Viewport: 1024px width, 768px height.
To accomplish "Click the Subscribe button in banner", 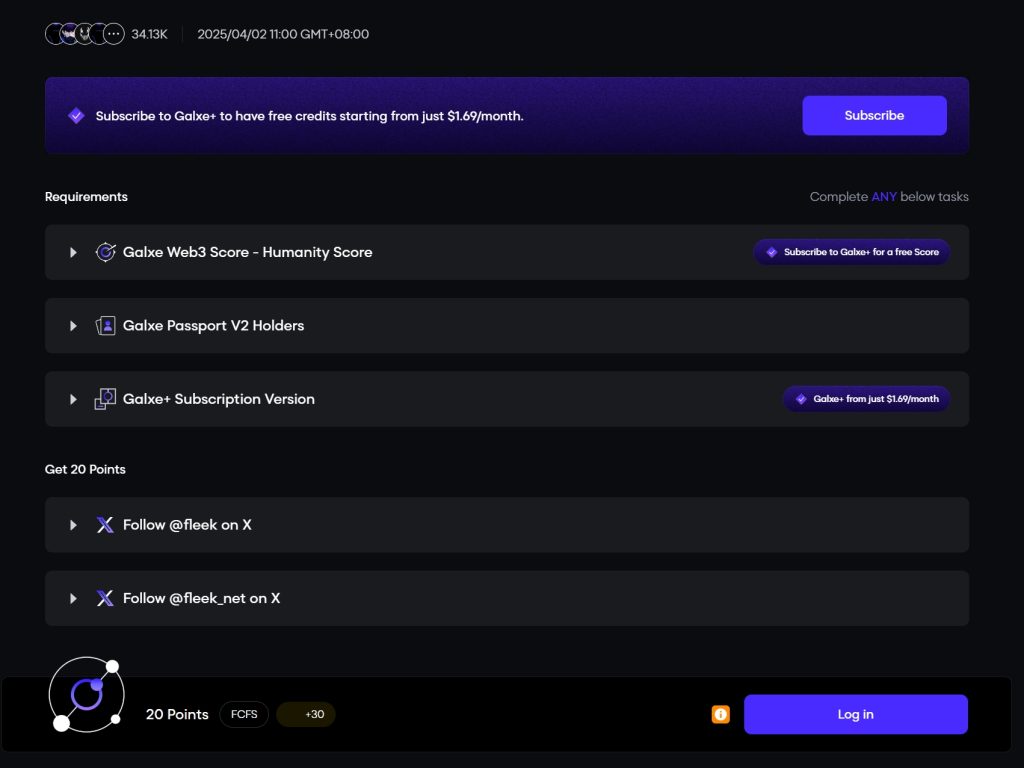I will click(x=874, y=116).
